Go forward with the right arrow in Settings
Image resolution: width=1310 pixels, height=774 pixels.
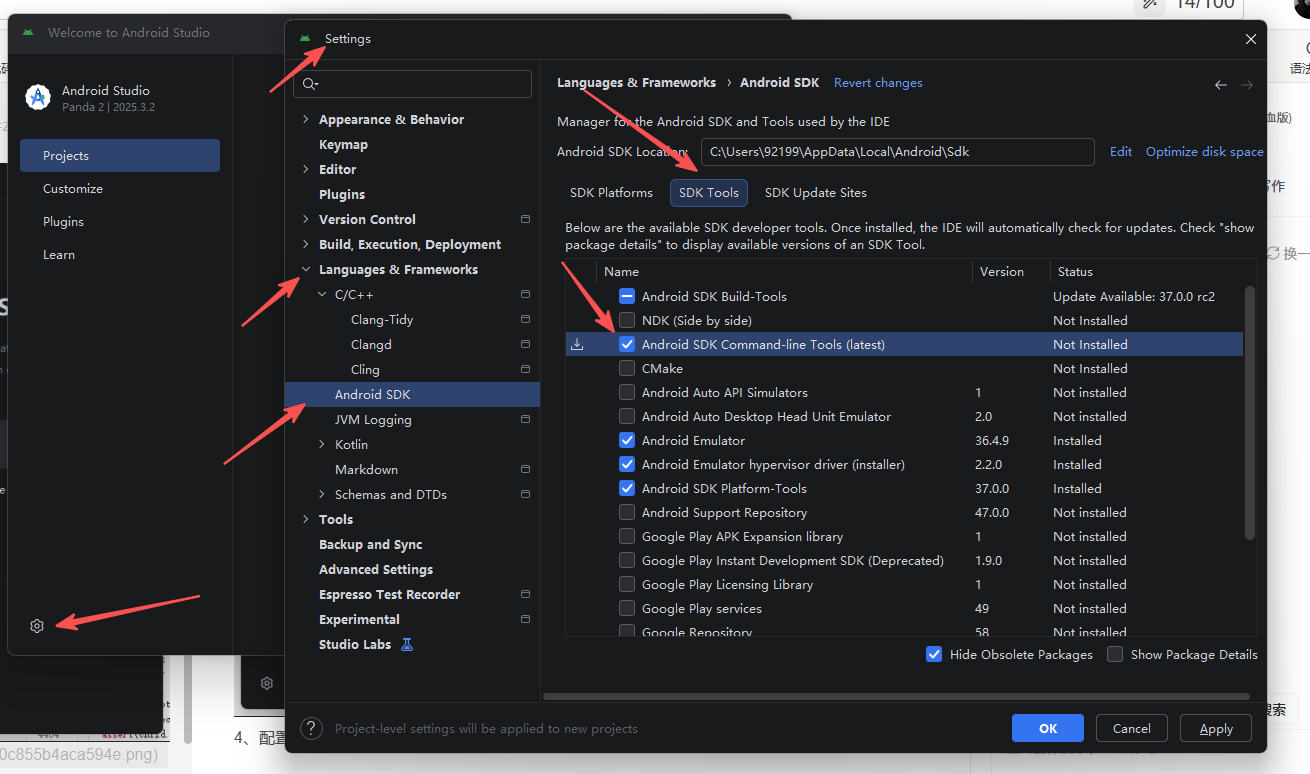click(x=1247, y=85)
